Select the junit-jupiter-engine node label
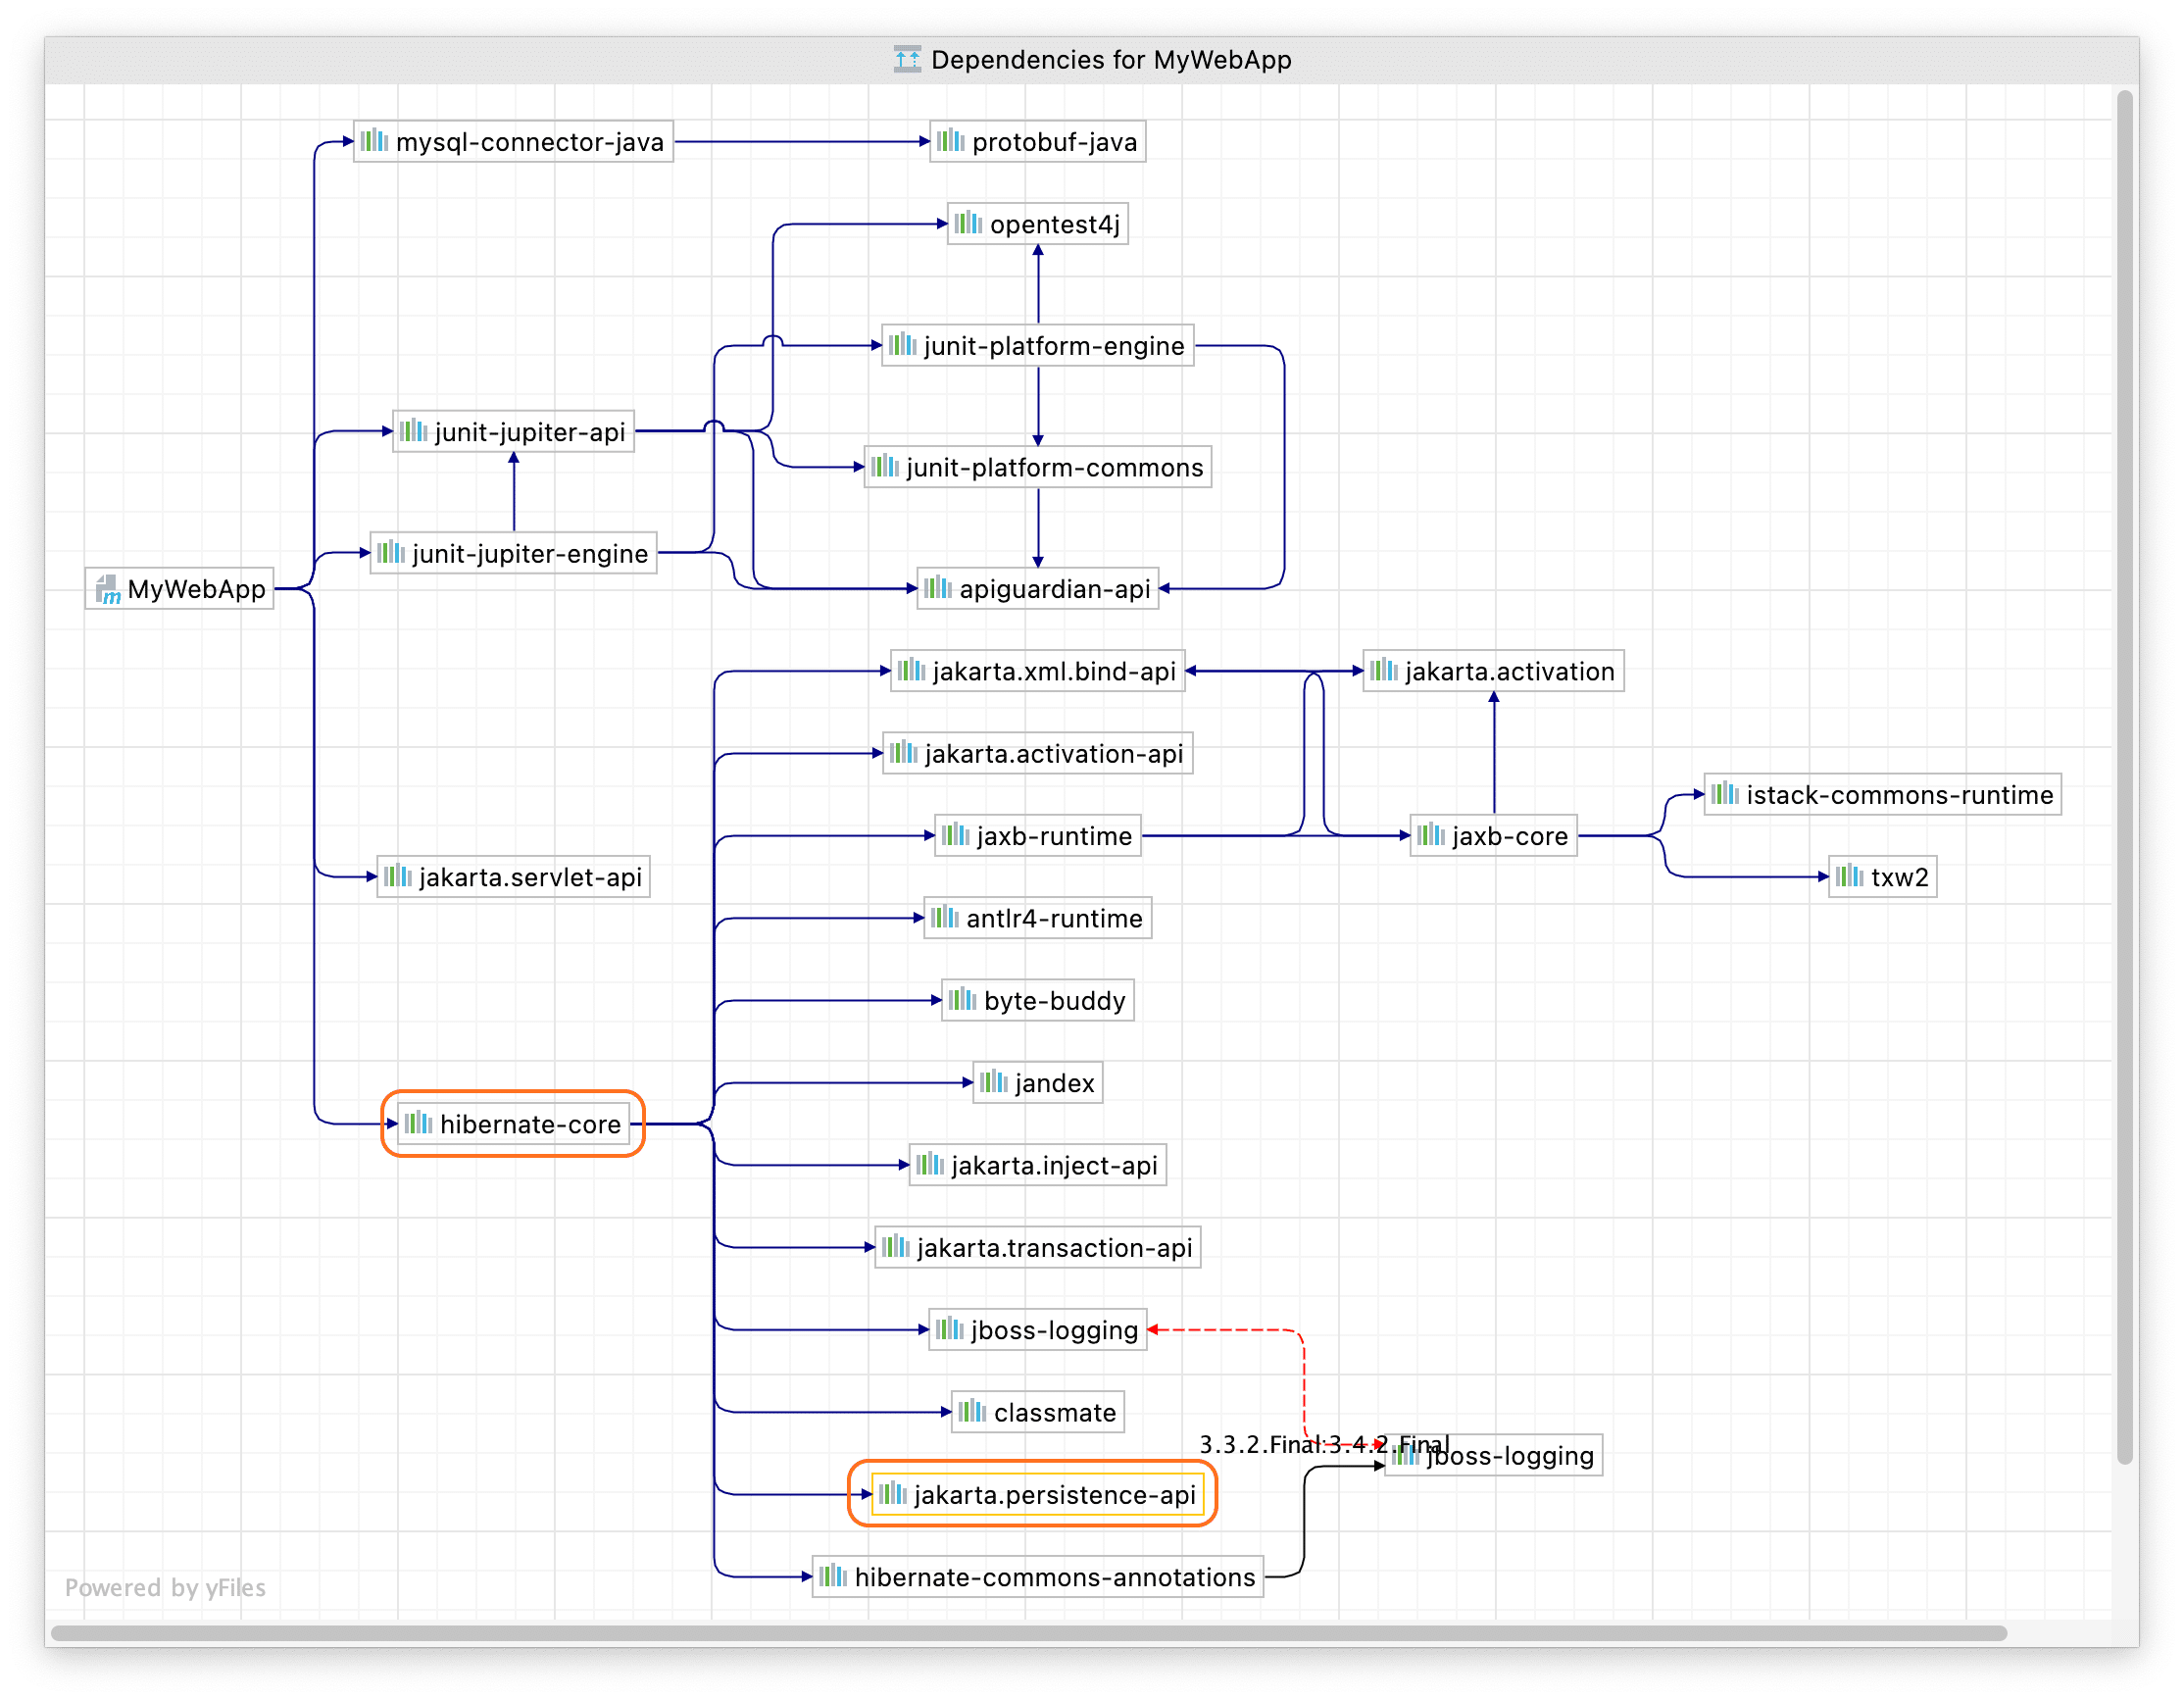The width and height of the screenshot is (2184, 1700). (x=530, y=554)
